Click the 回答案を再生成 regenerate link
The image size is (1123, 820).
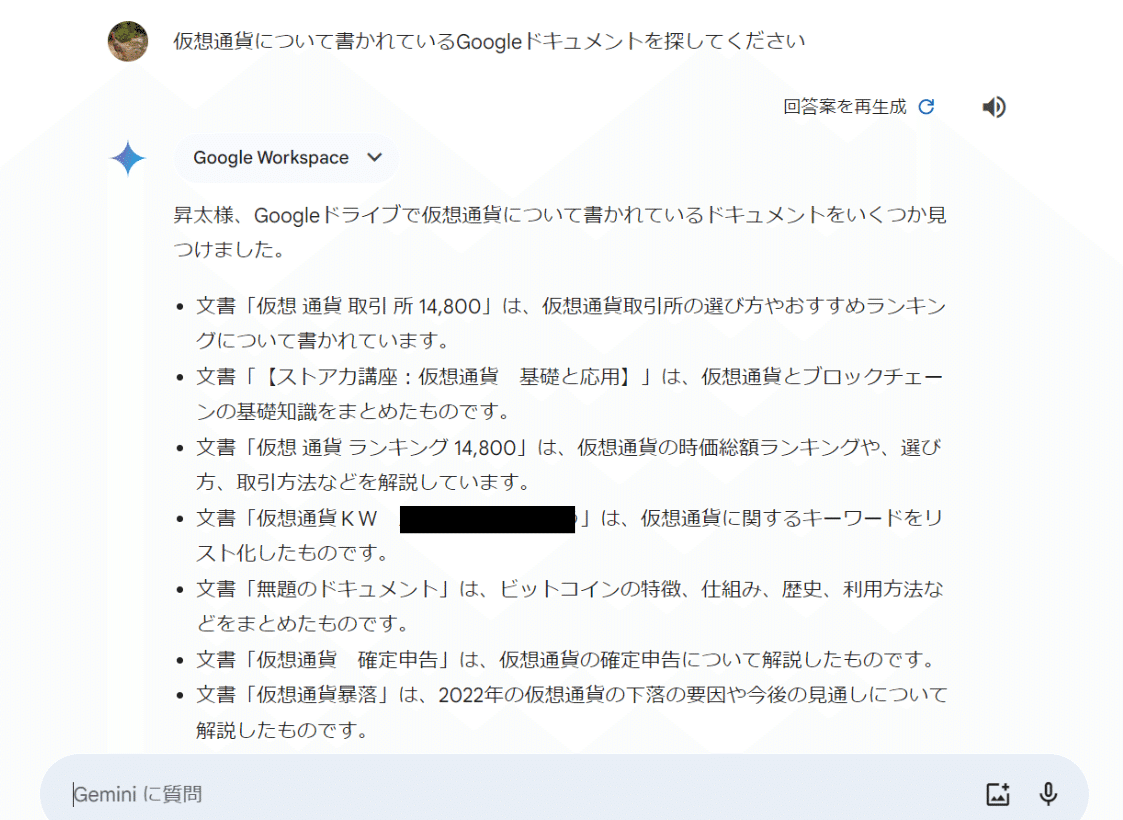click(x=845, y=107)
